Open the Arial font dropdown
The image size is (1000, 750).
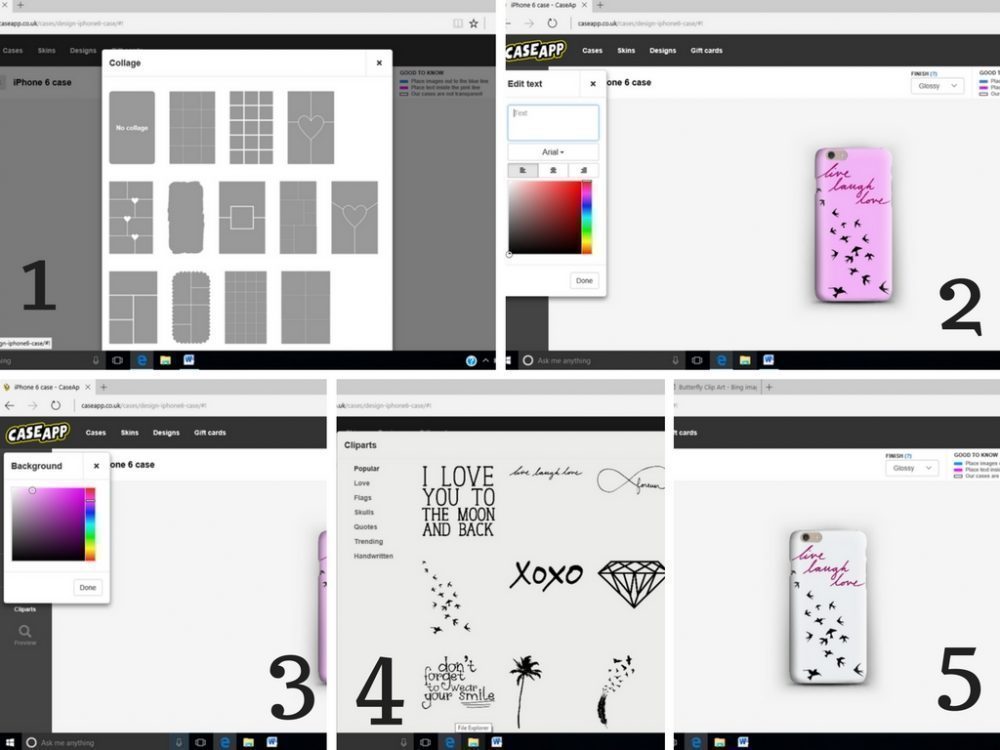point(553,152)
